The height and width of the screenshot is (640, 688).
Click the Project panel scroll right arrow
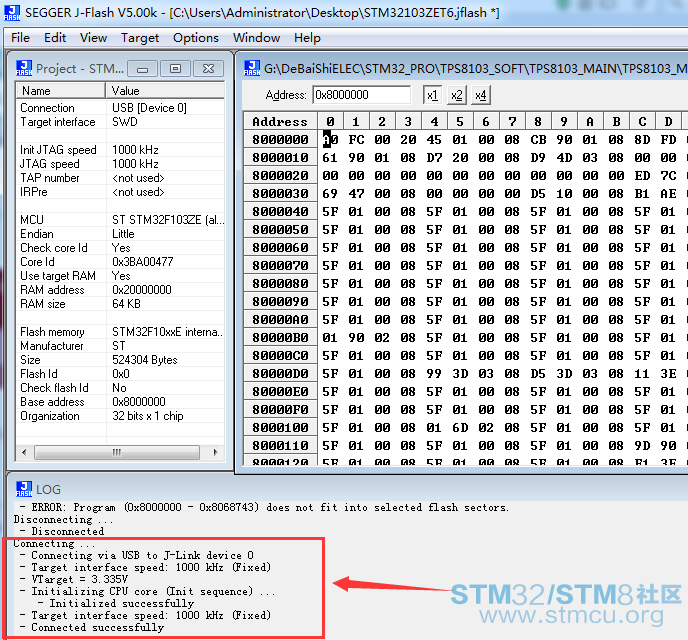215,452
